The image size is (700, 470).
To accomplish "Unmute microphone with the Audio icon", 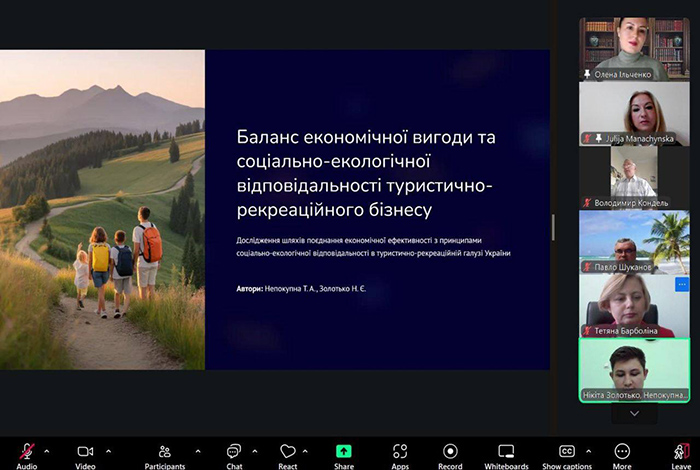I will tap(27, 452).
